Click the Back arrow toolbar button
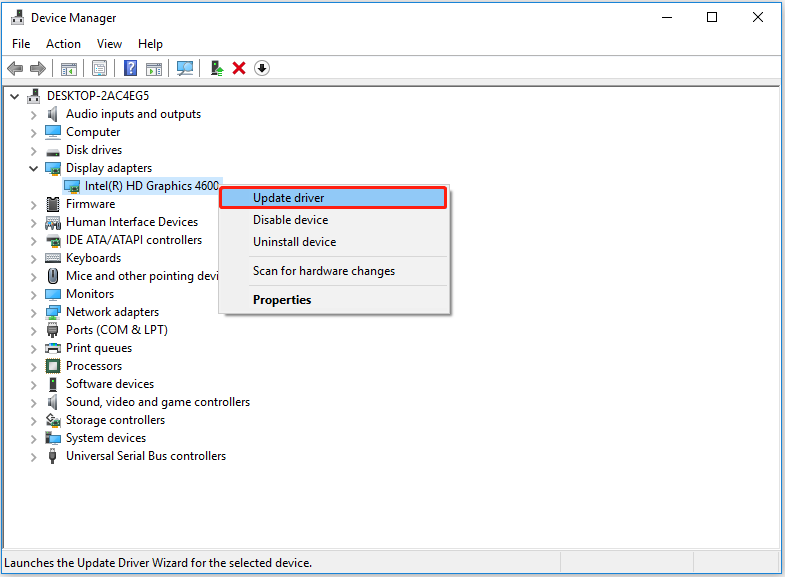The height and width of the screenshot is (577, 785). (15, 68)
